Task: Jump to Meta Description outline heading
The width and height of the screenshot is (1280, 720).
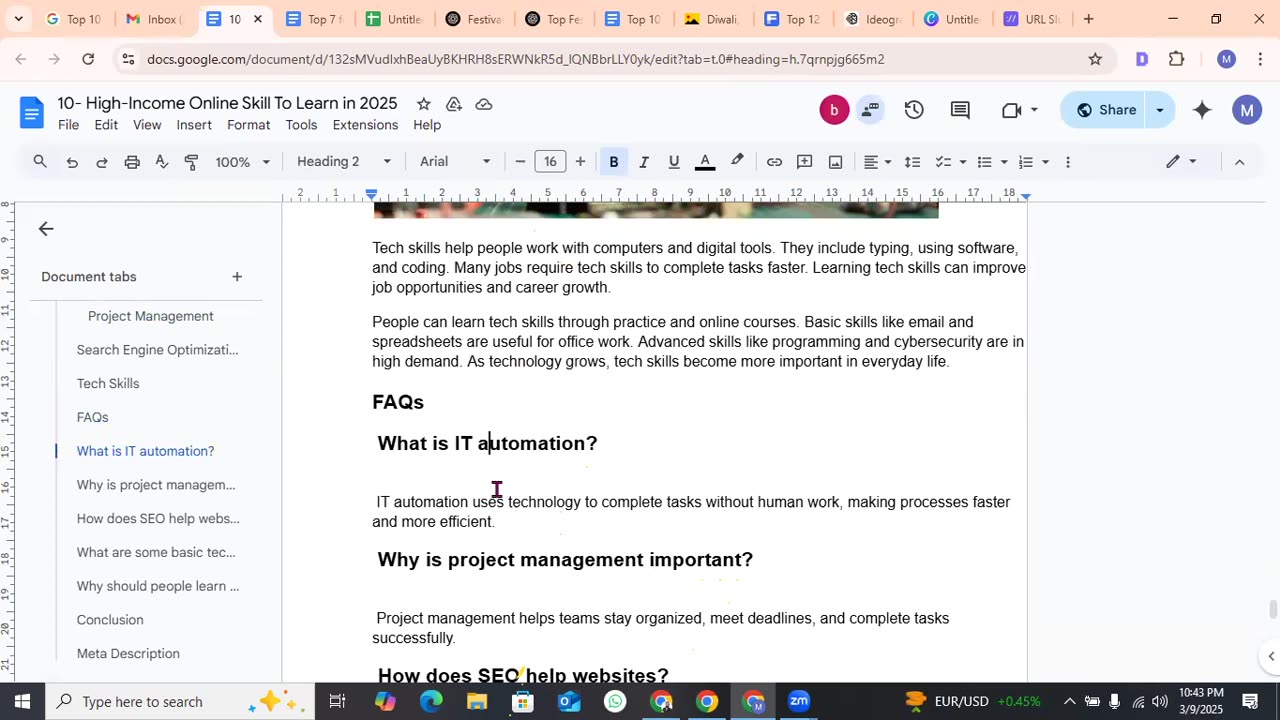Action: point(128,654)
